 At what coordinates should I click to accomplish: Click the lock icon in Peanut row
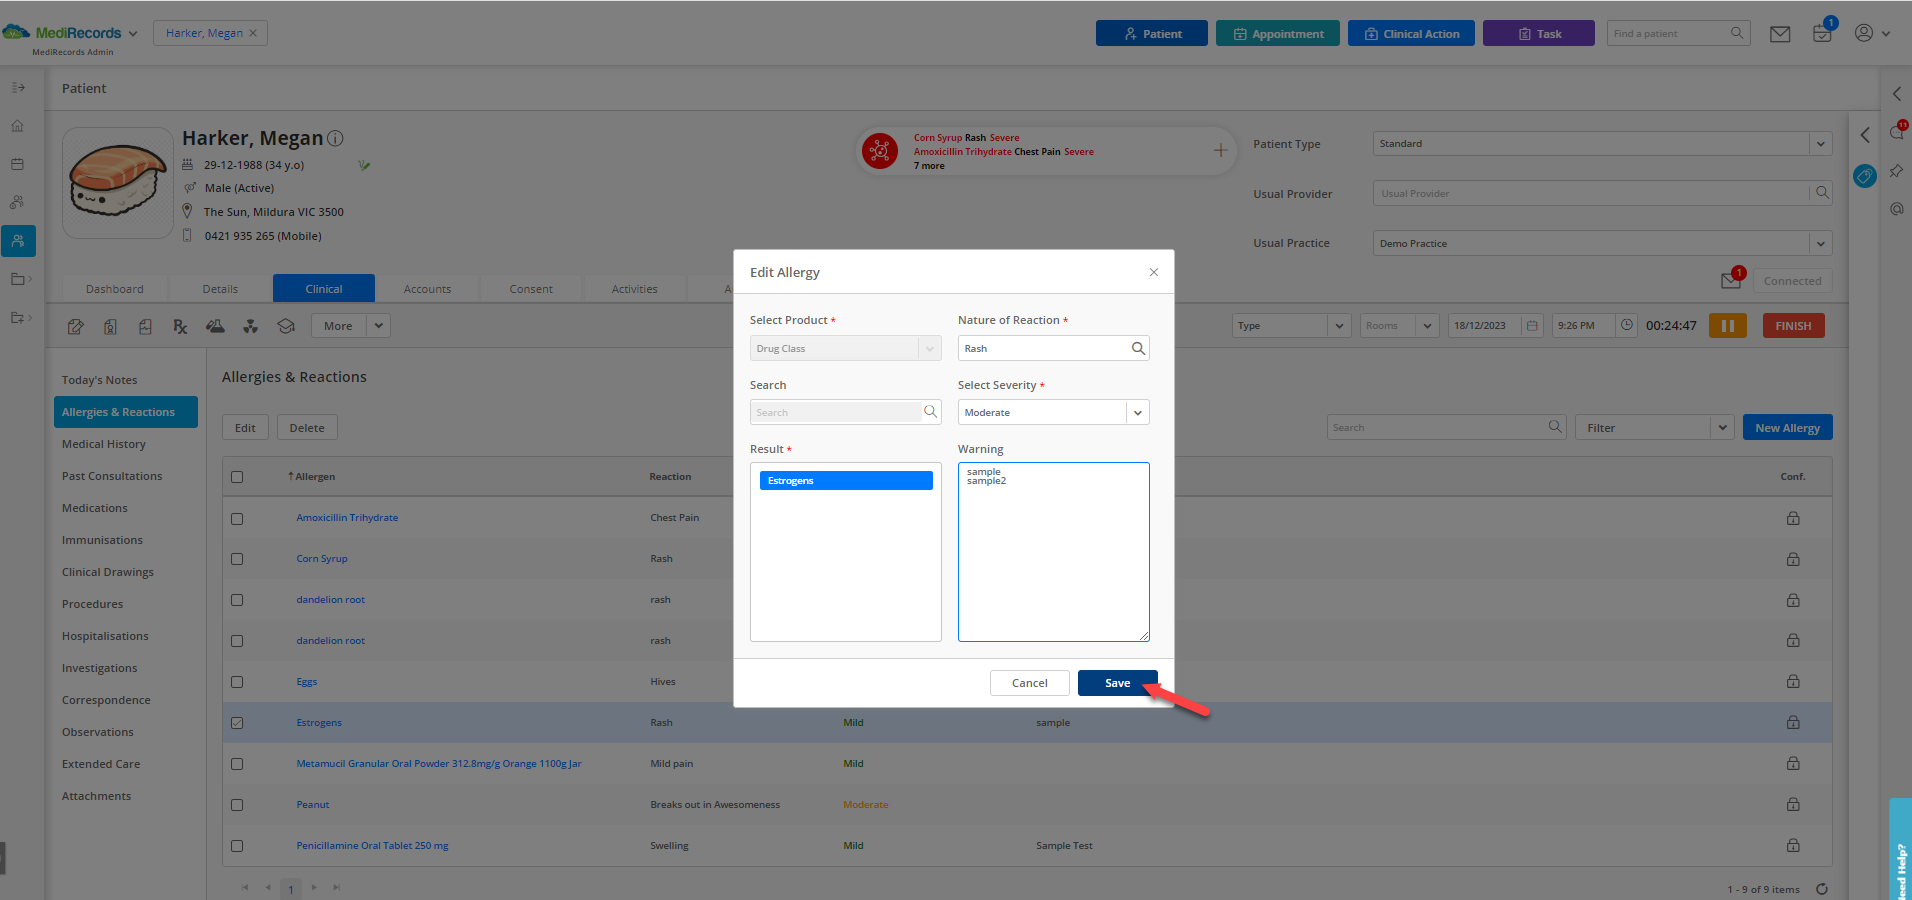pos(1793,804)
